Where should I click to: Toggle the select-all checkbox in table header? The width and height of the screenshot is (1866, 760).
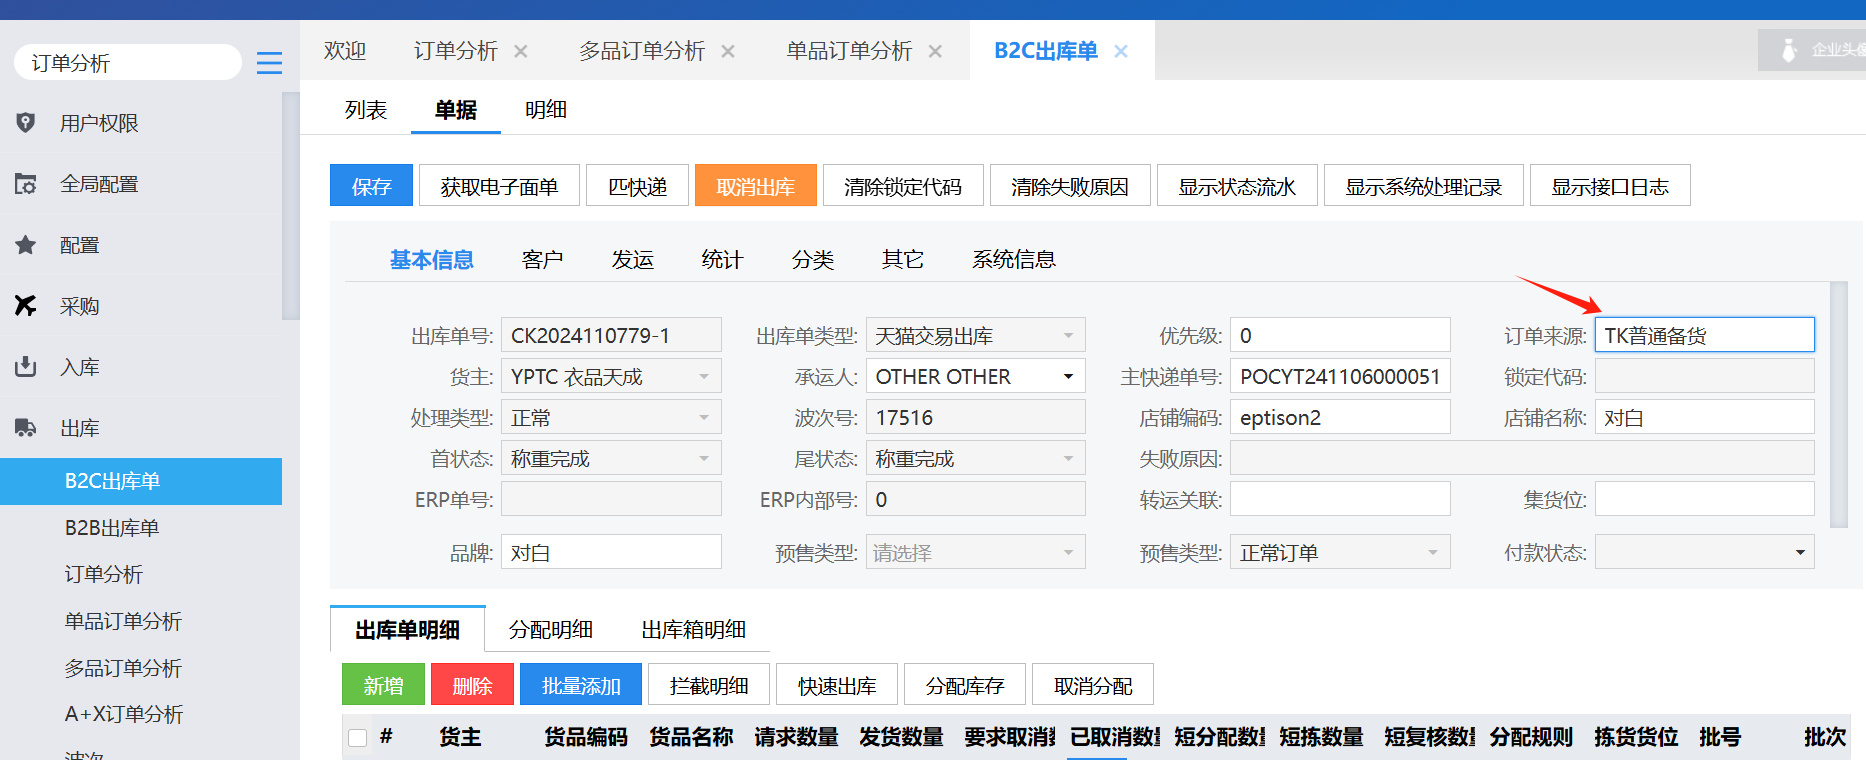pos(357,738)
